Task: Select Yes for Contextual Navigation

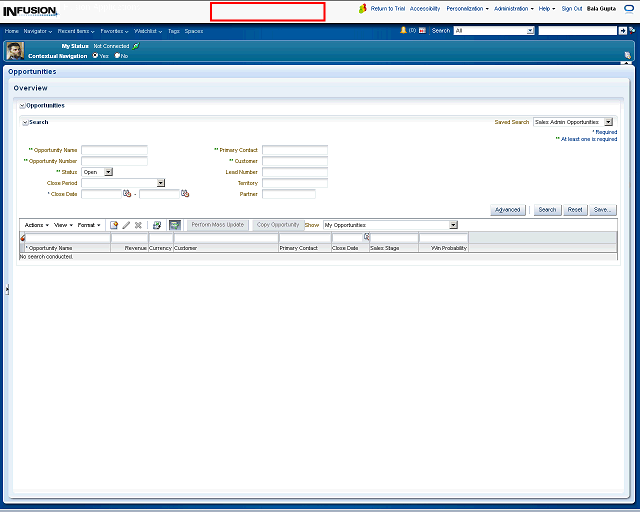Action: pyautogui.click(x=95, y=56)
